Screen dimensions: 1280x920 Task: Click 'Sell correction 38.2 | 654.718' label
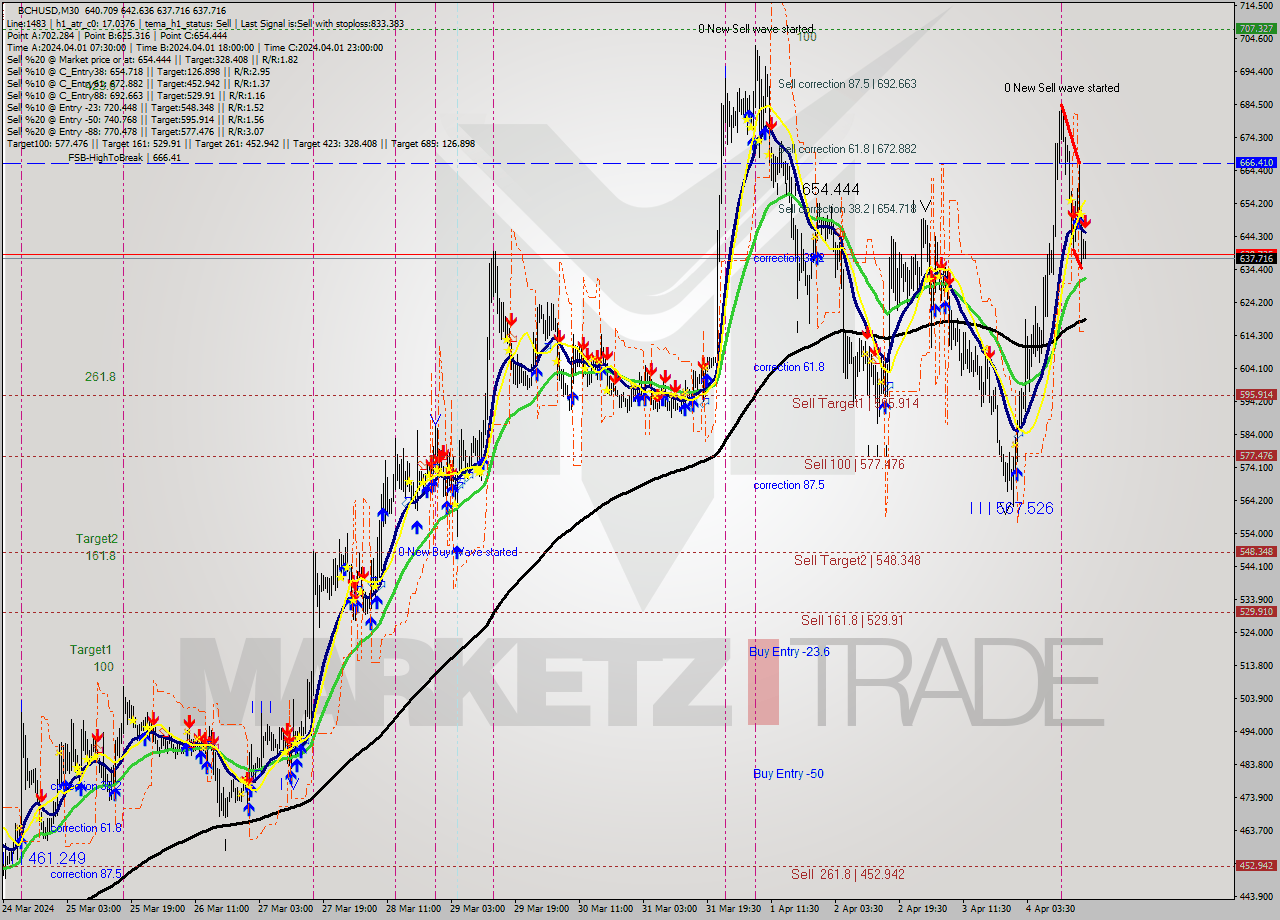coord(846,209)
